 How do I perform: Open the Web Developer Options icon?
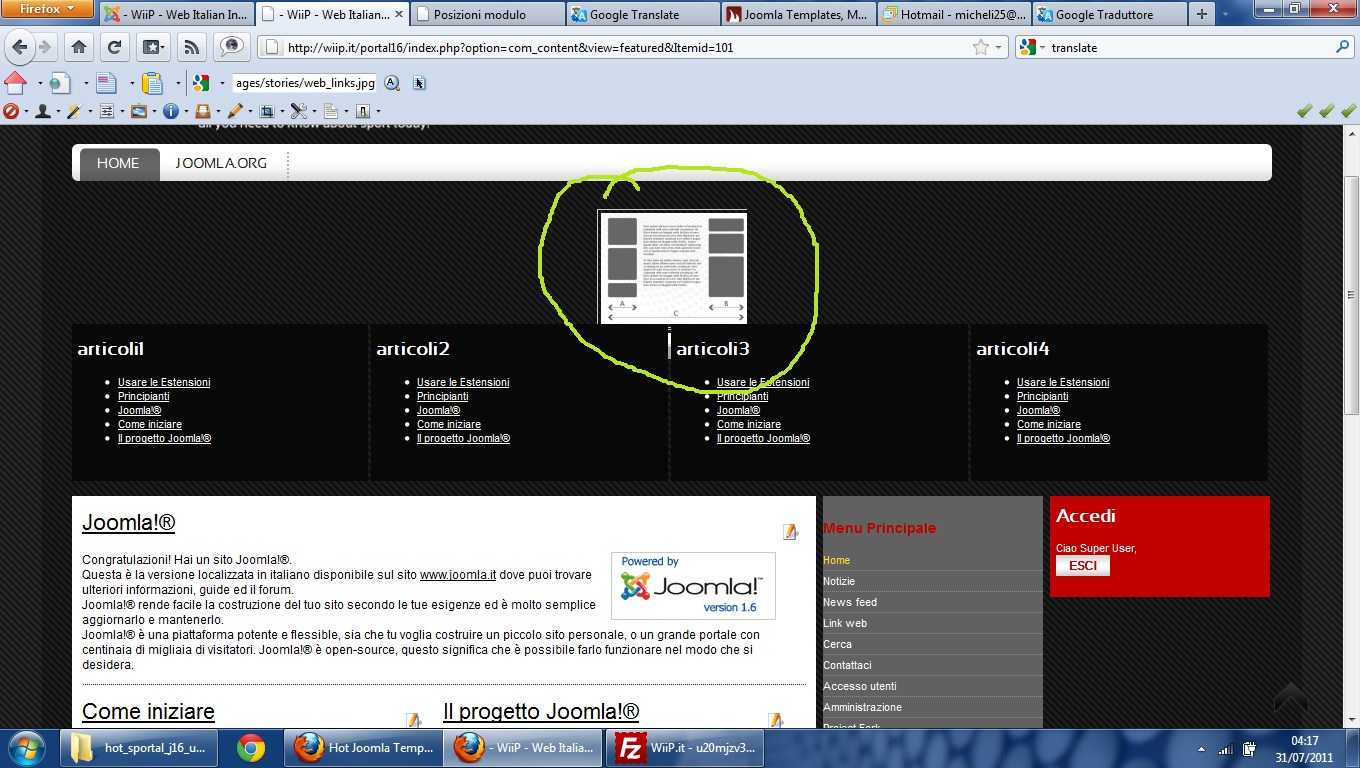coord(362,111)
